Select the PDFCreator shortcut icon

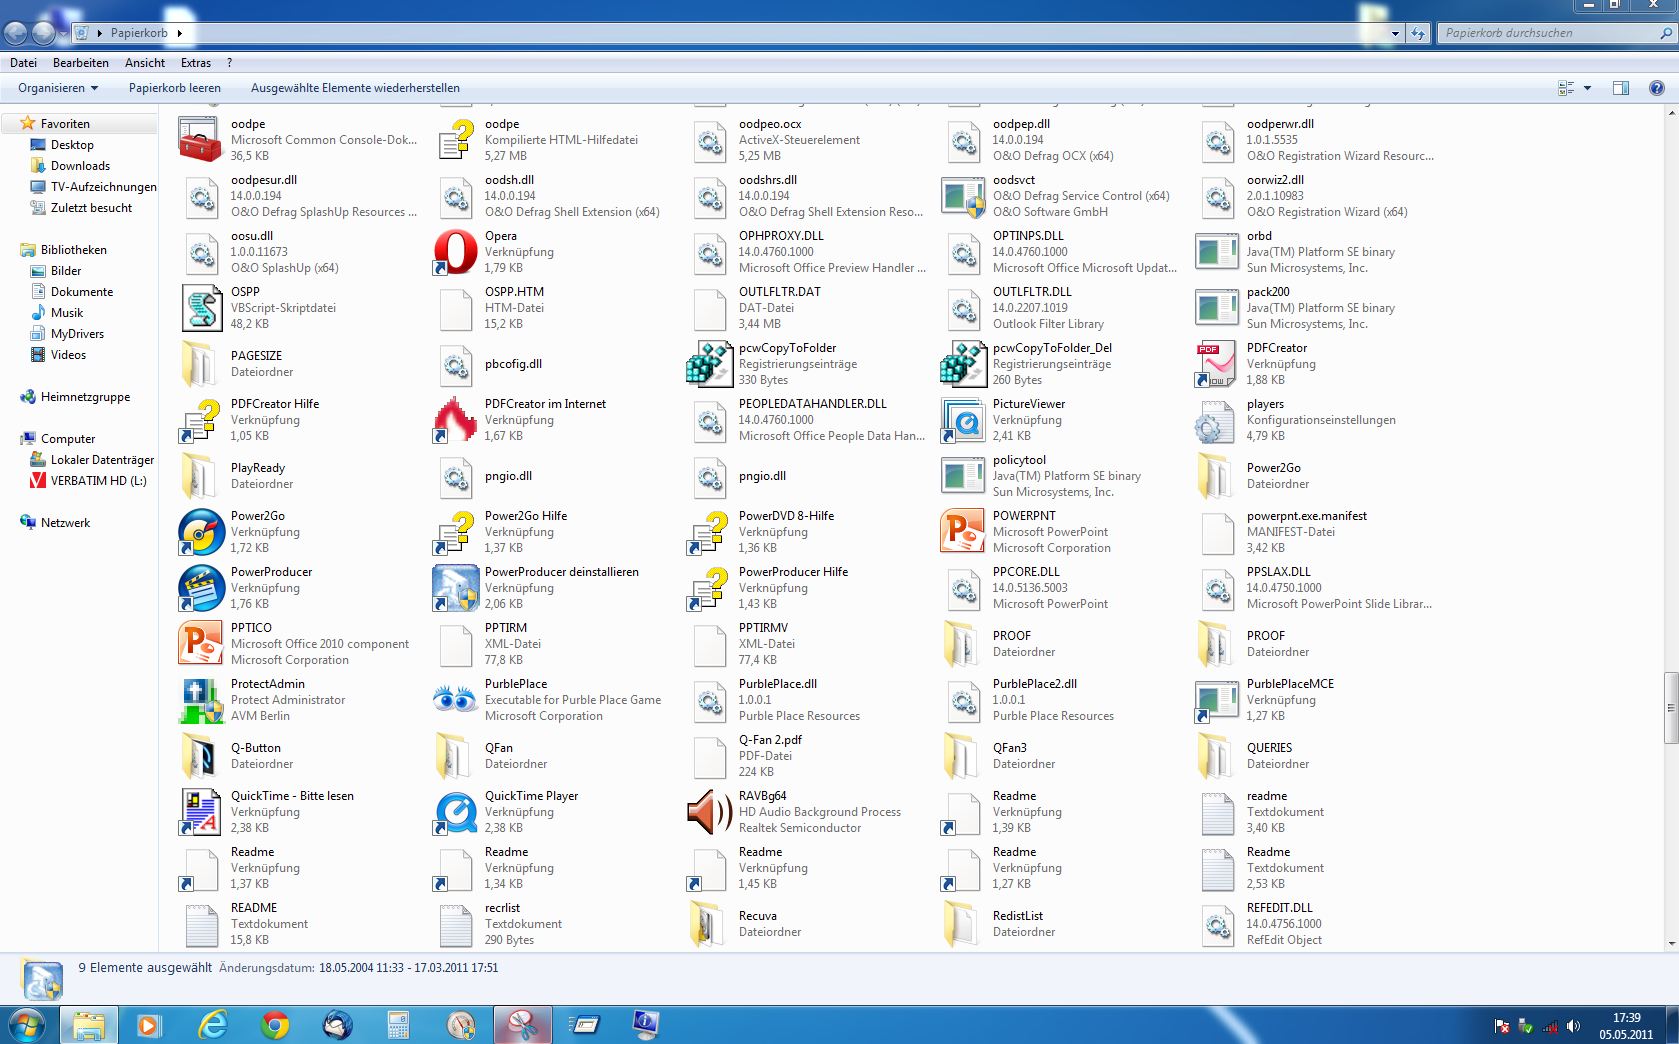[1218, 364]
